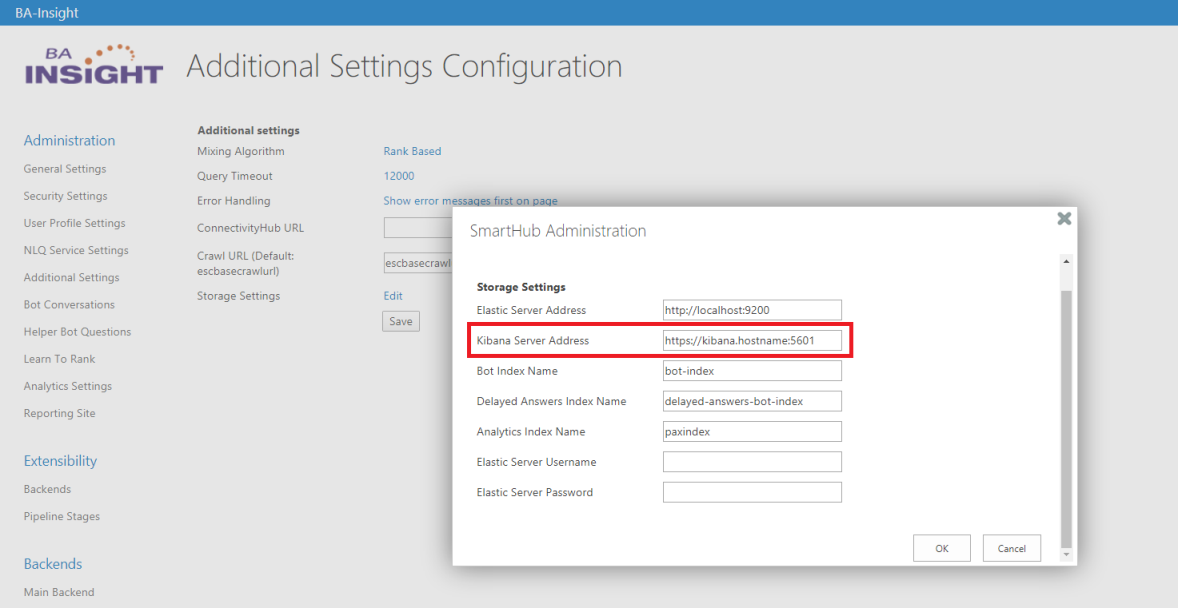Click the dialog scrollbar down arrow
Screen dimensions: 1178x608
click(x=1066, y=554)
